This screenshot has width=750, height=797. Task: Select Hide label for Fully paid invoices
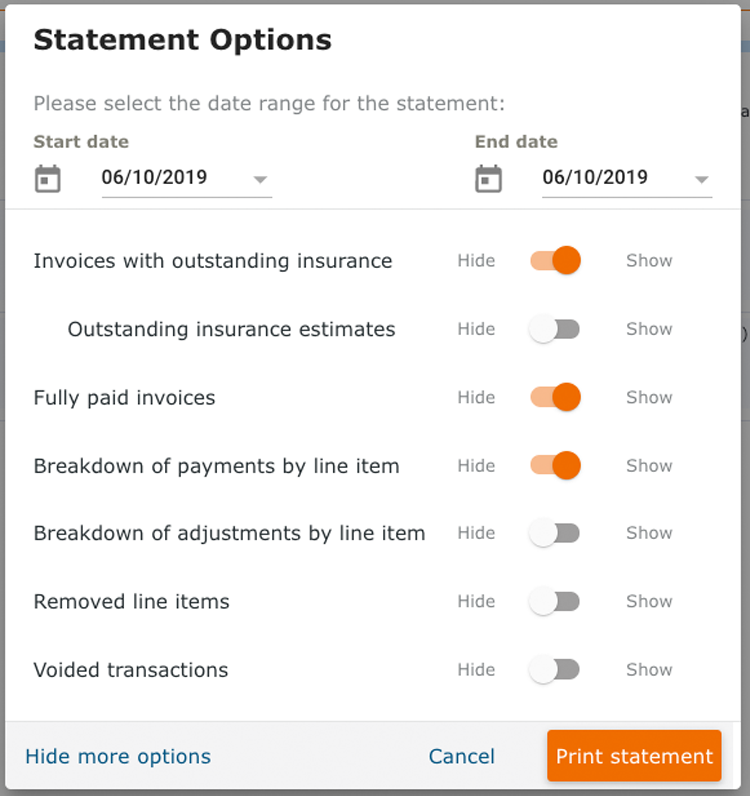[476, 397]
